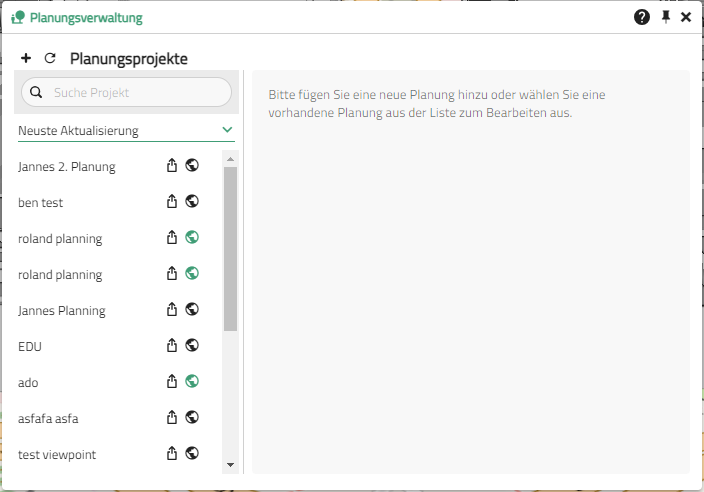Click share icon for ben test
This screenshot has height=492, width=704.
pyautogui.click(x=172, y=202)
